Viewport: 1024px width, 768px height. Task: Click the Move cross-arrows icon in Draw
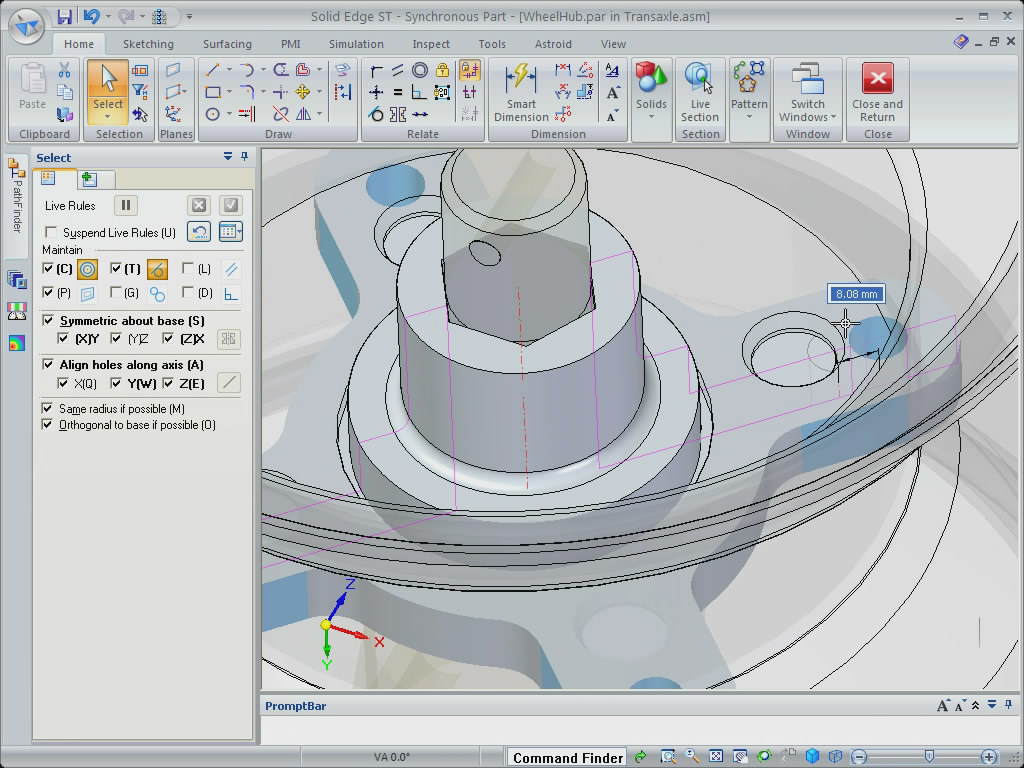pyautogui.click(x=302, y=92)
